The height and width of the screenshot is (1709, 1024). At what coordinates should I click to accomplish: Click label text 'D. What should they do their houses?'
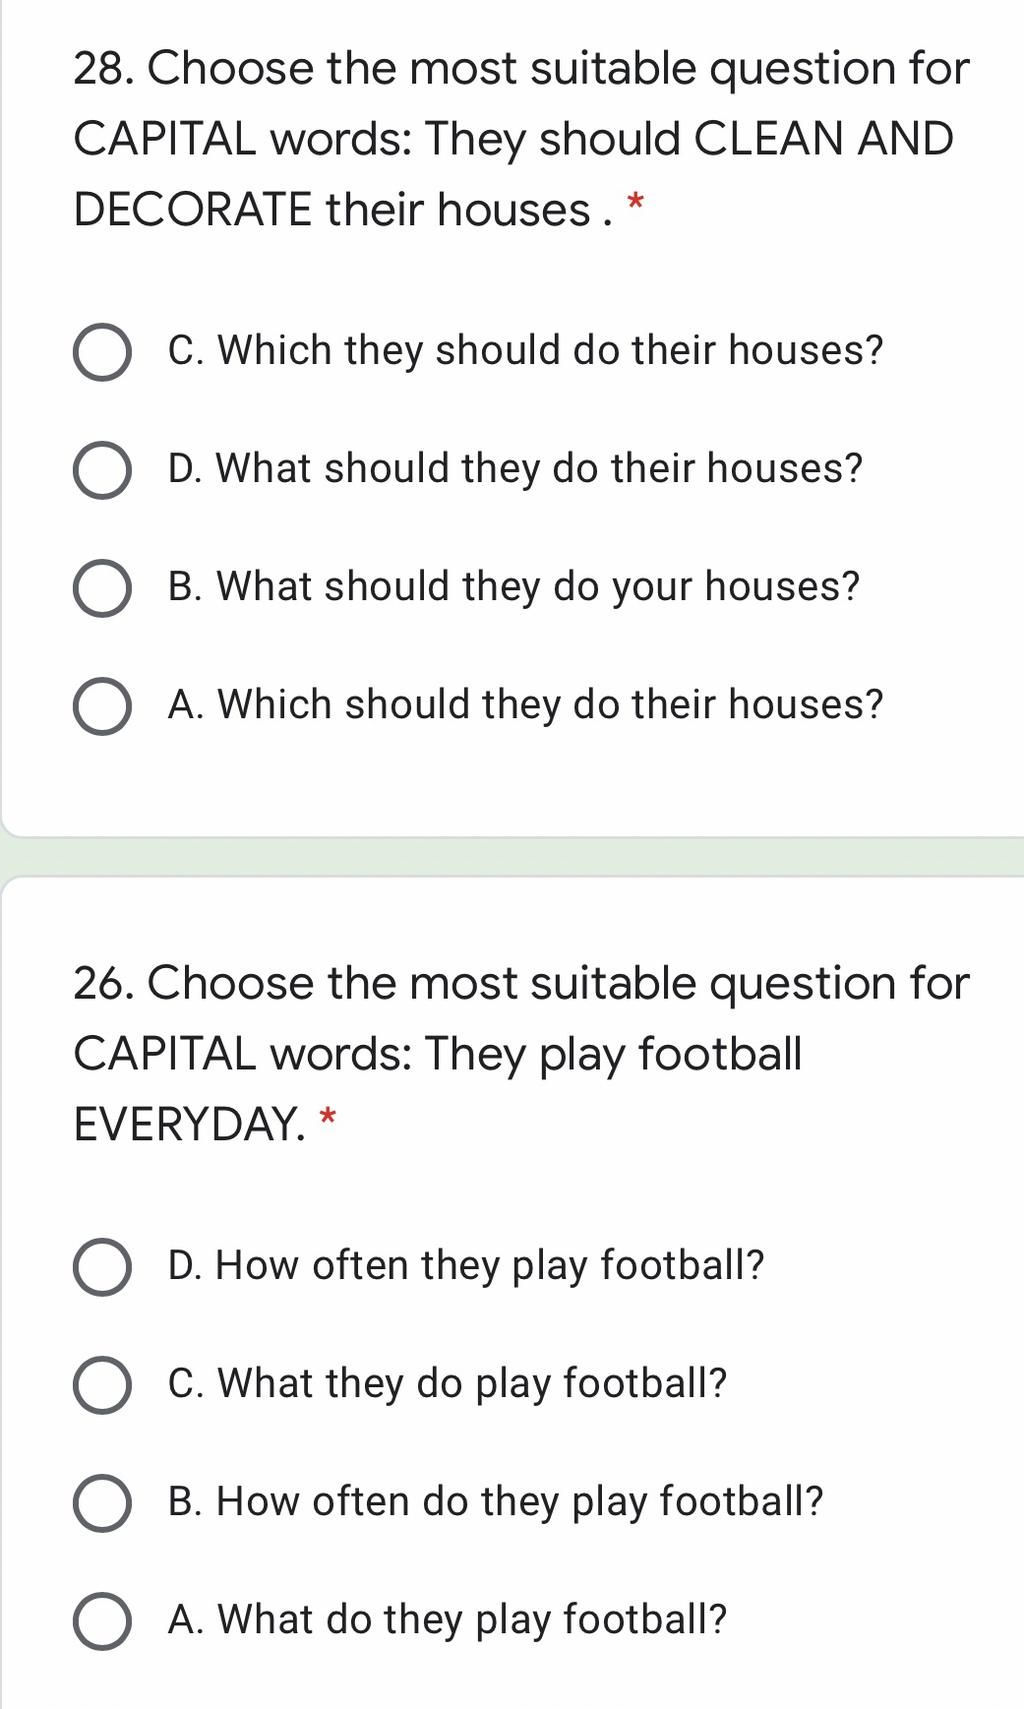pos(515,469)
